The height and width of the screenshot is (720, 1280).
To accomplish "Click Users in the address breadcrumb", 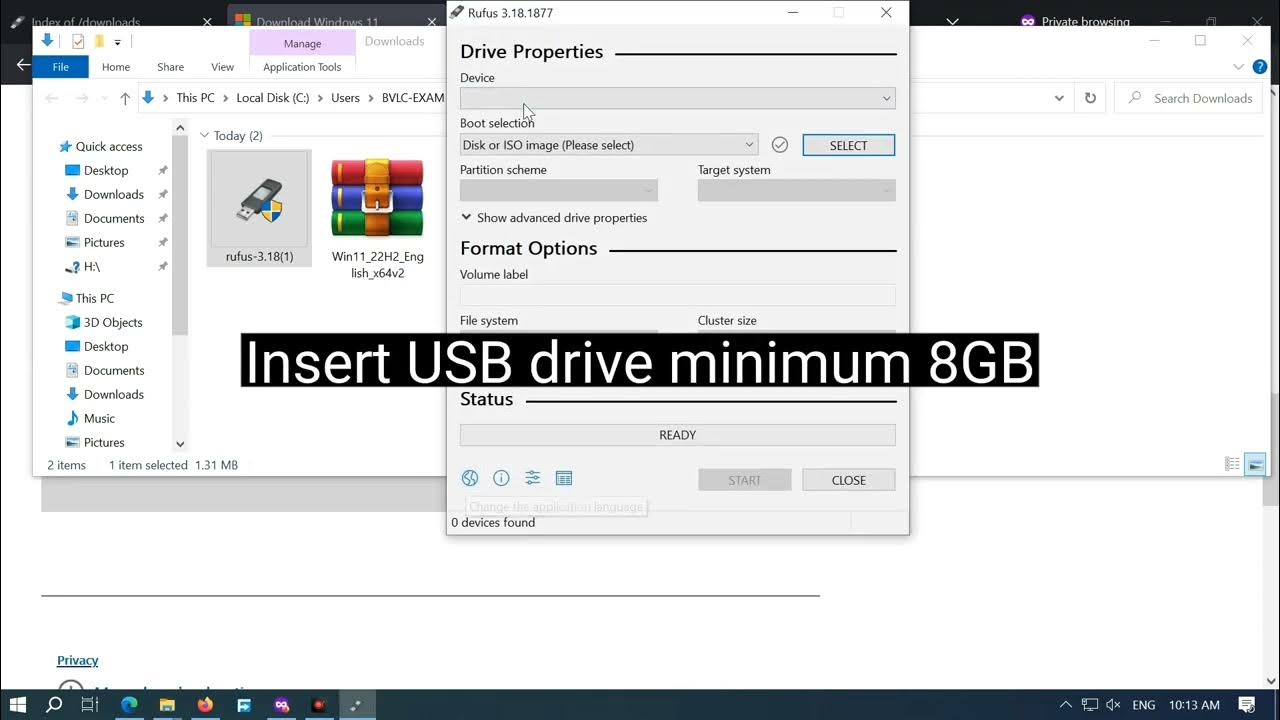I will pyautogui.click(x=345, y=98).
